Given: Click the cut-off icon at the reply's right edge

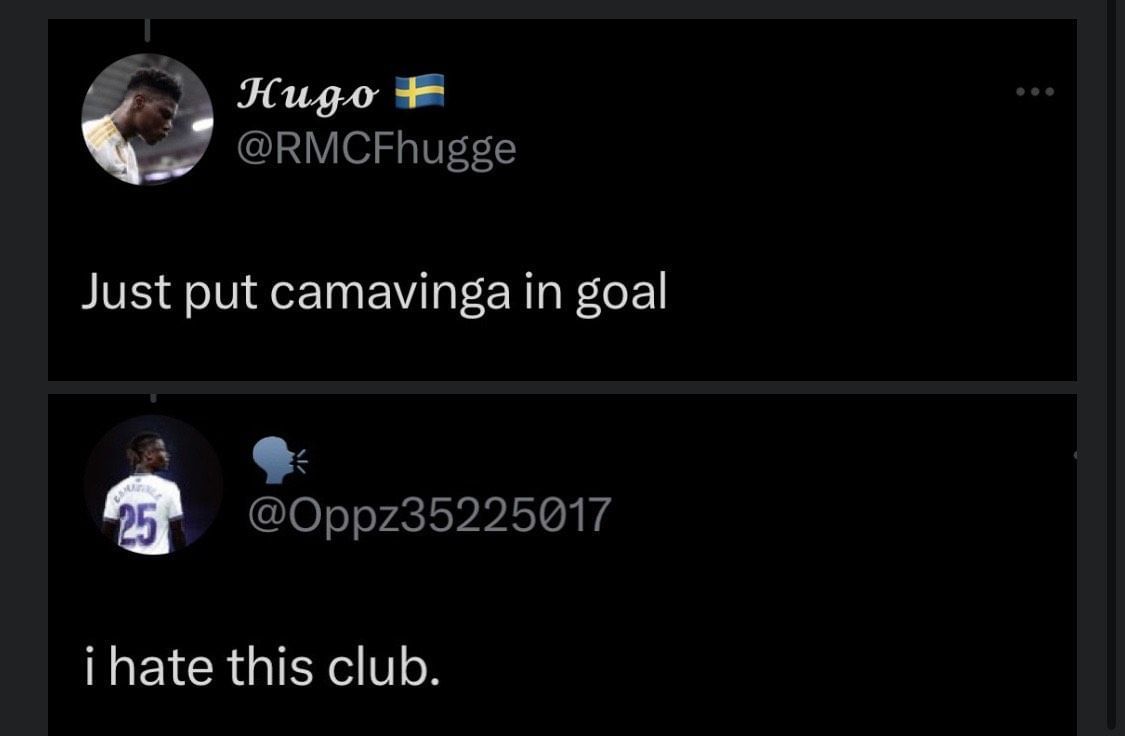Looking at the screenshot, I should [1074, 456].
